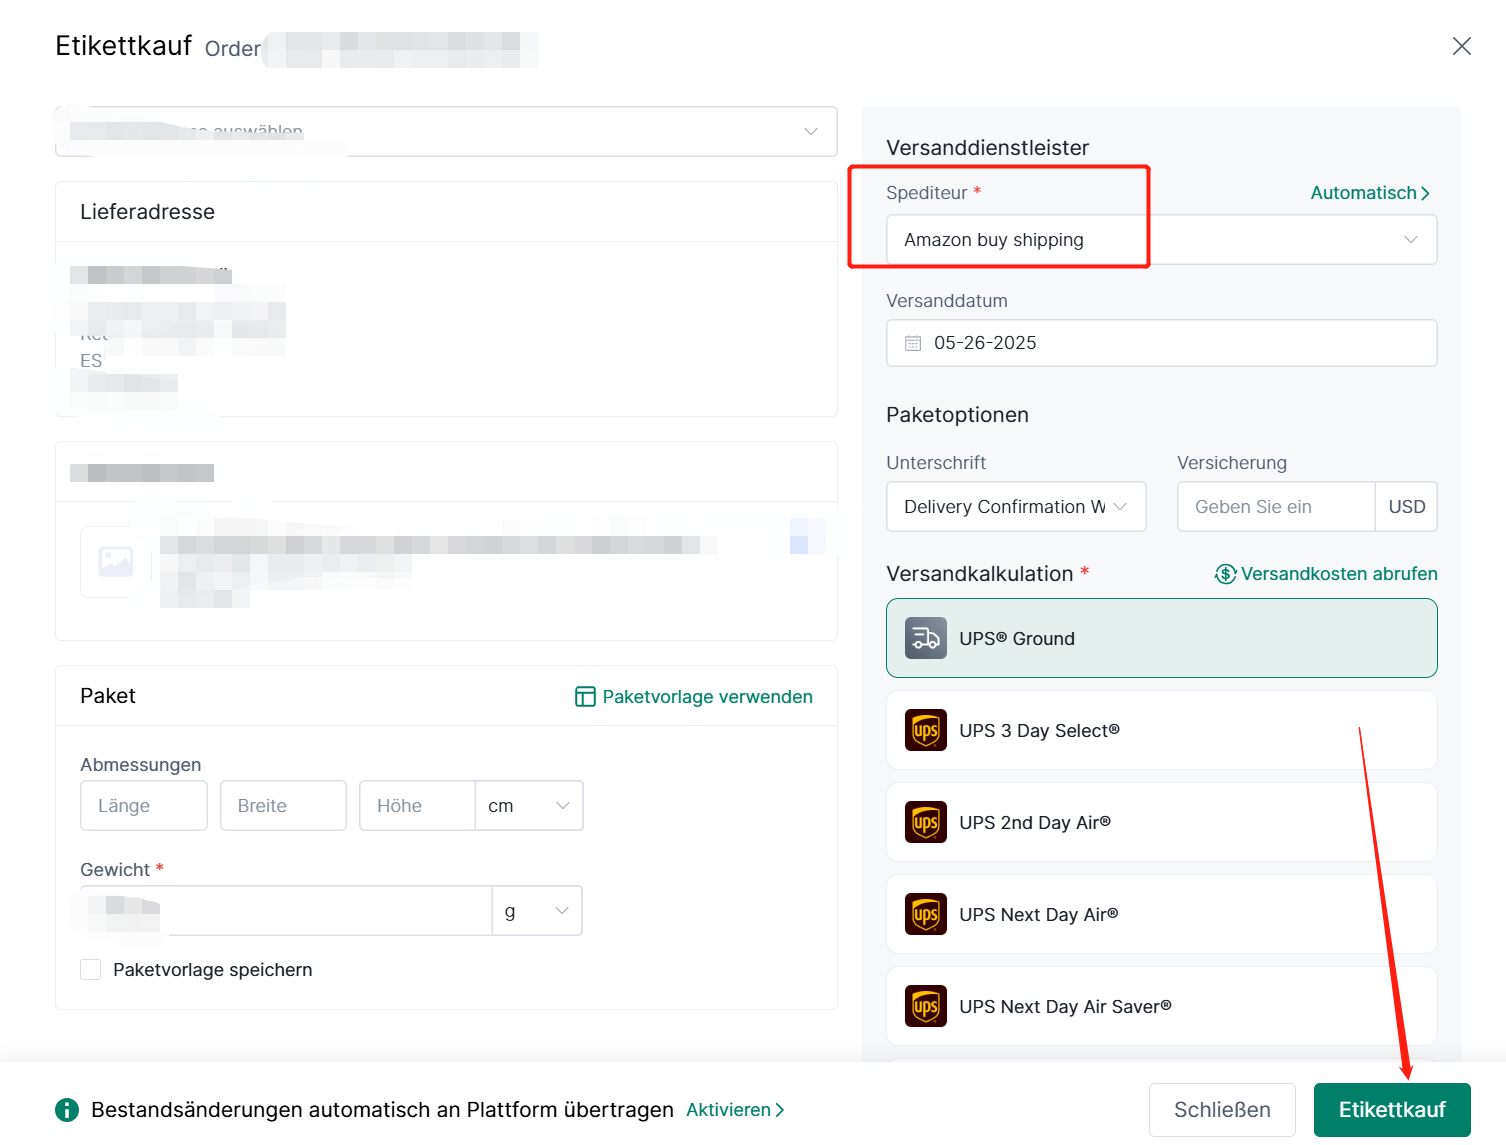
Task: Expand the top auswählen dropdown
Action: coord(446,132)
